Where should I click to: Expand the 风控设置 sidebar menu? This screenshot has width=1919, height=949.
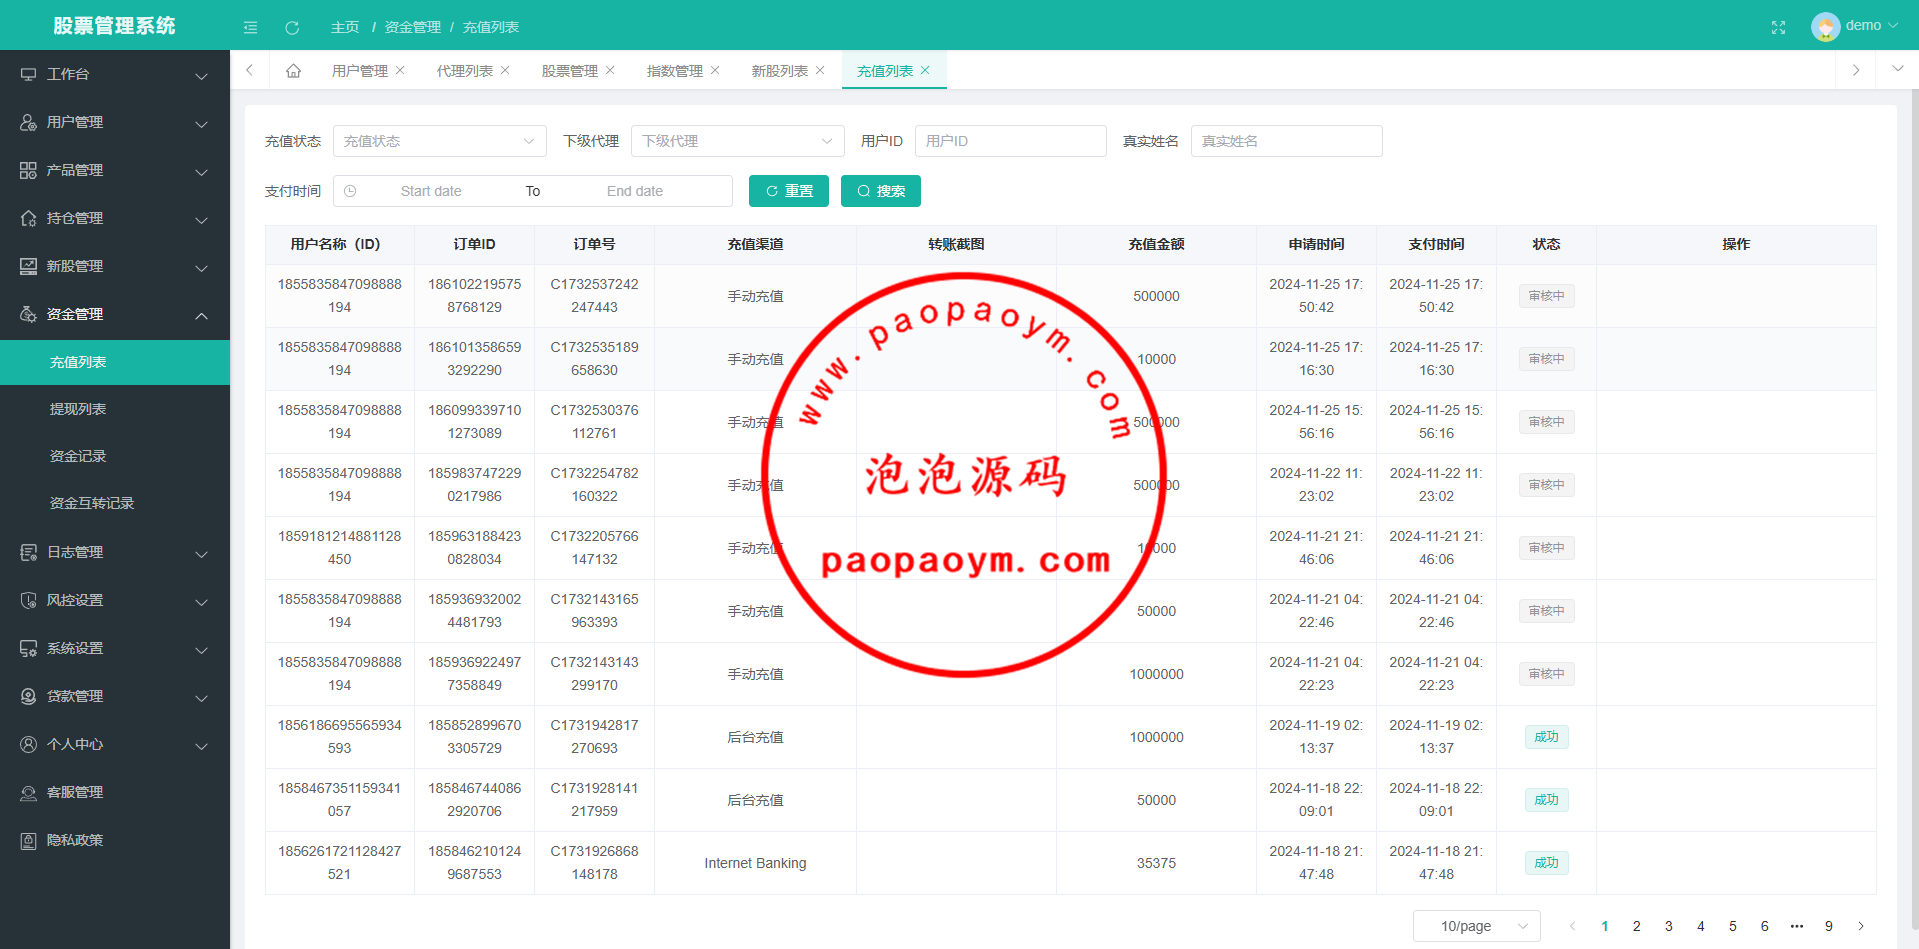115,600
